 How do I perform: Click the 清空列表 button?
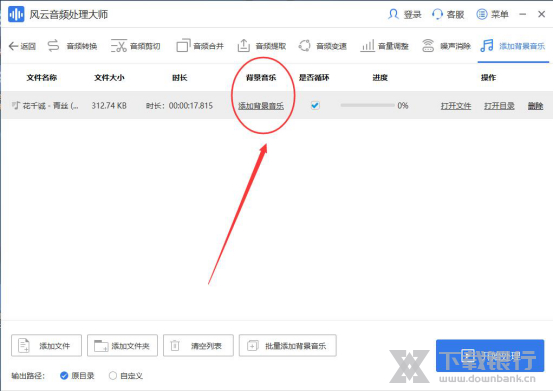coord(198,345)
